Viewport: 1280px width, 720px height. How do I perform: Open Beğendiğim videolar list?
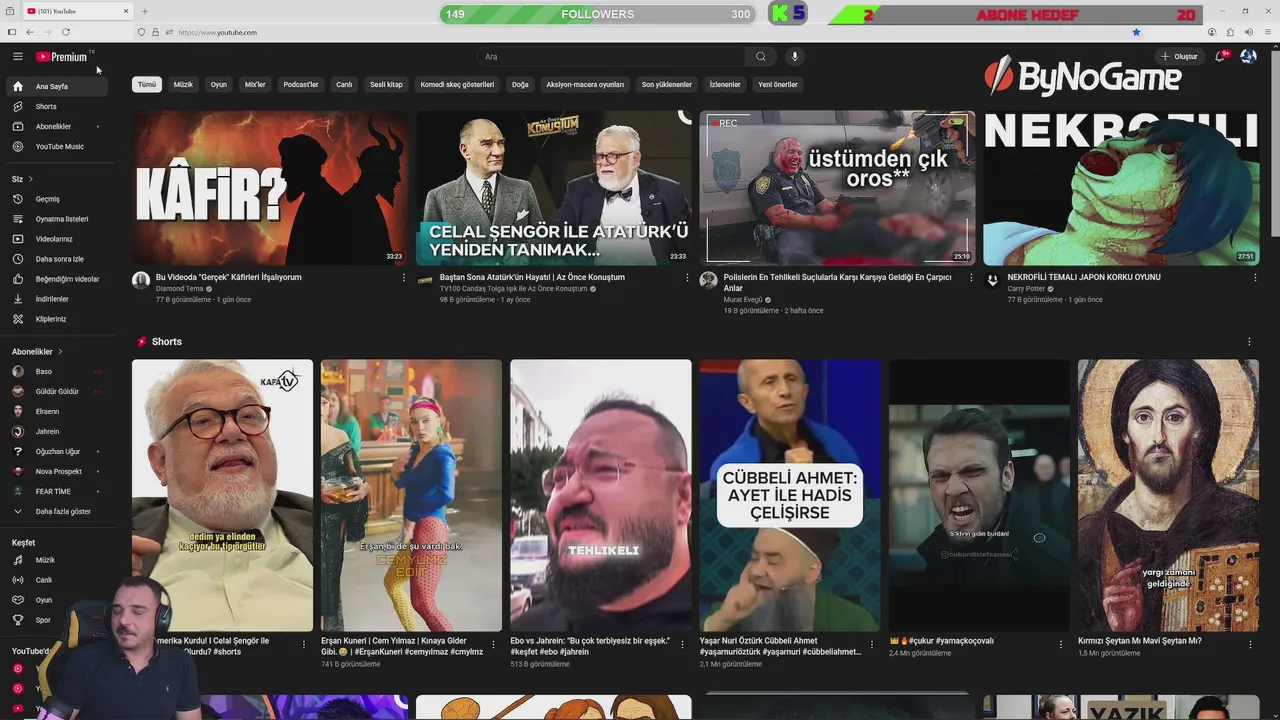pyautogui.click(x=56, y=279)
